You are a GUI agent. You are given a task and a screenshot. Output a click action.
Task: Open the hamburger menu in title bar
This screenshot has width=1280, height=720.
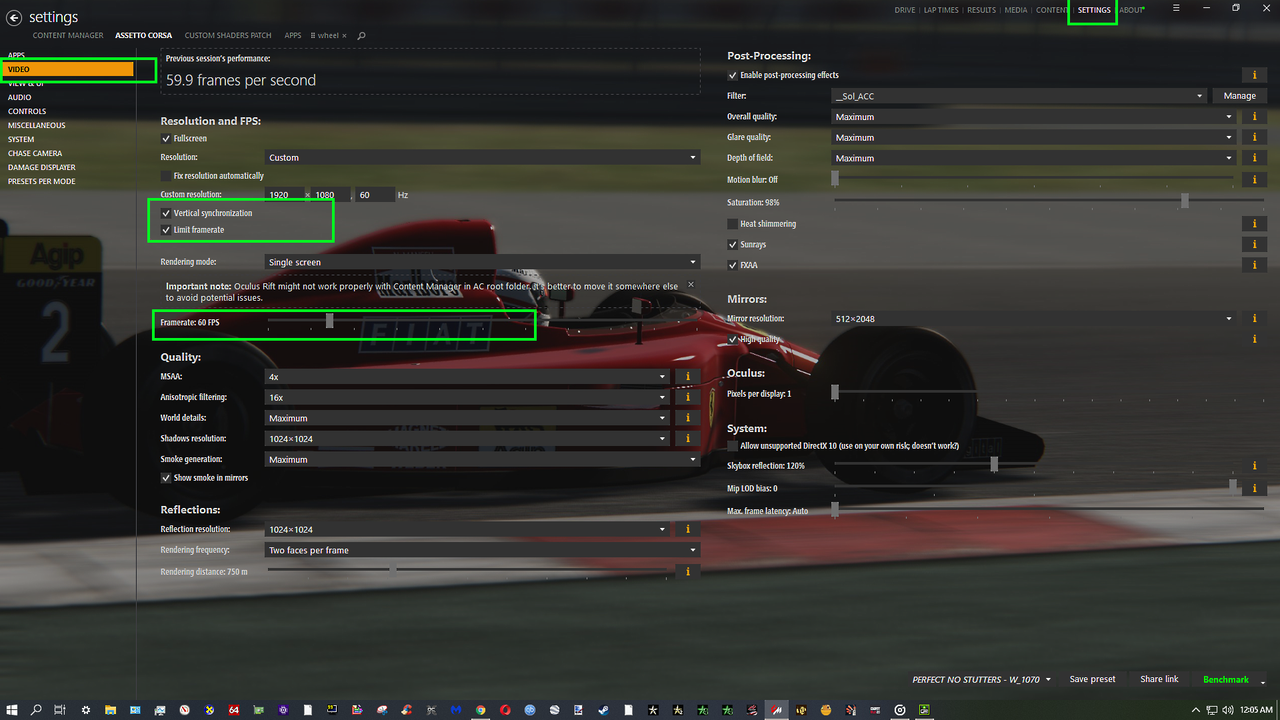1176,8
